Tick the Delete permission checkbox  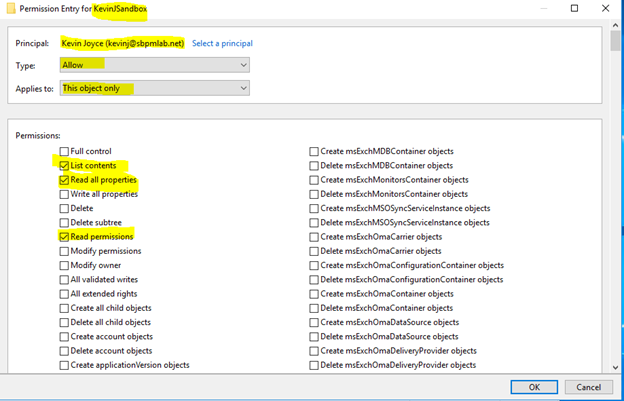pyautogui.click(x=64, y=208)
